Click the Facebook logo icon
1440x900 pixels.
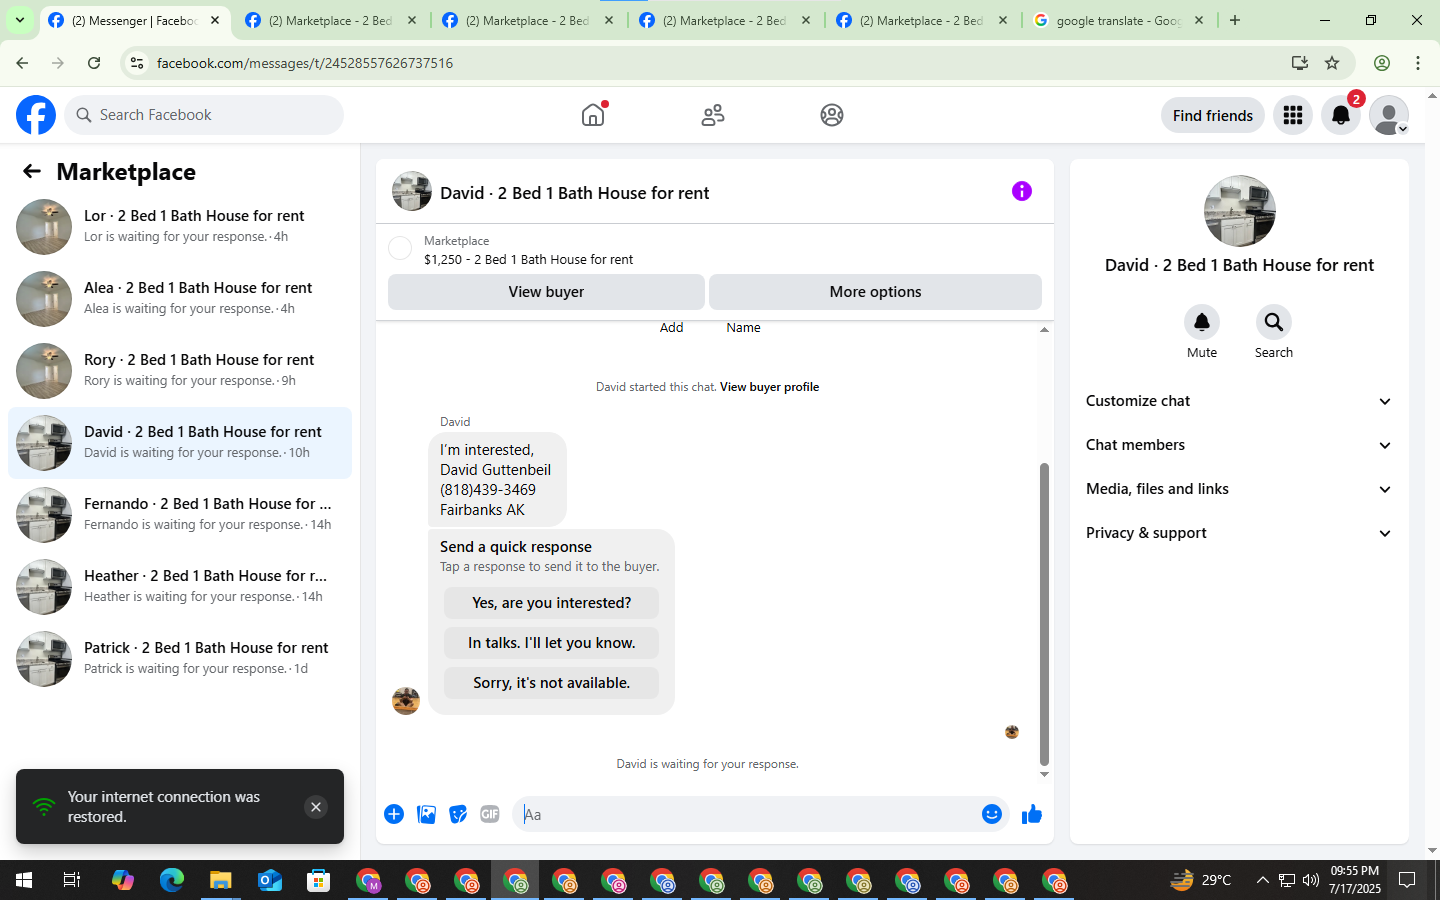(36, 115)
